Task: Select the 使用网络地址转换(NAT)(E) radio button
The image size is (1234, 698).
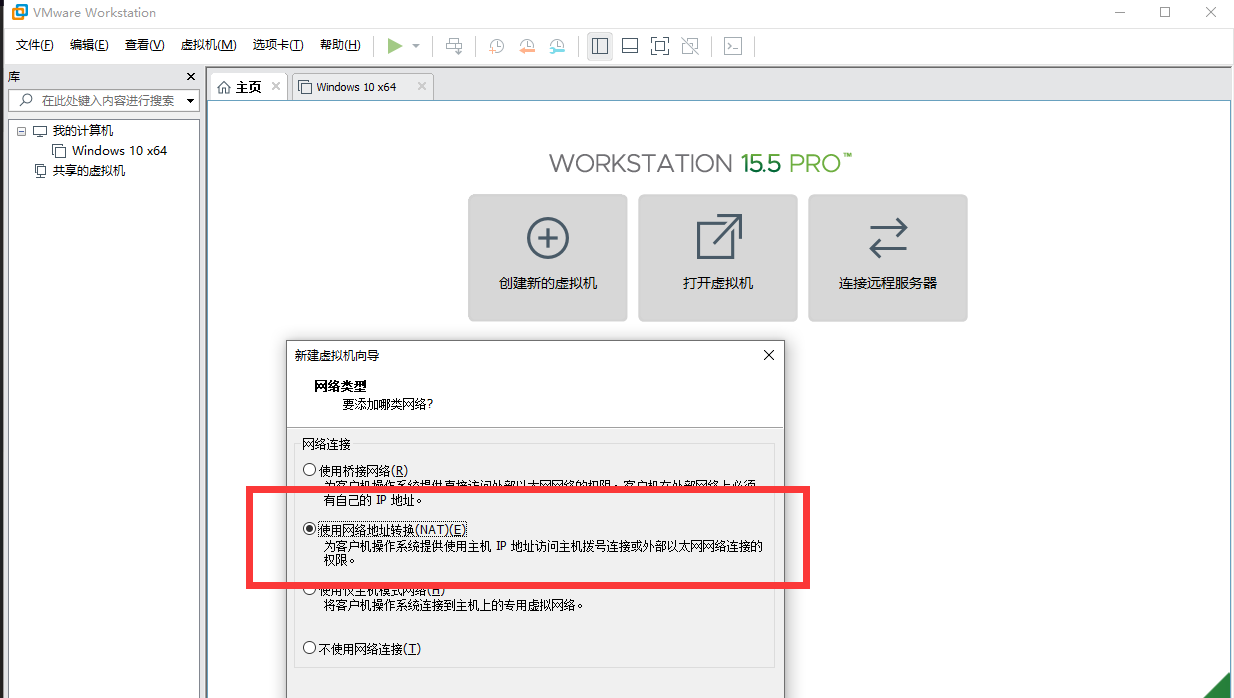Action: (309, 529)
